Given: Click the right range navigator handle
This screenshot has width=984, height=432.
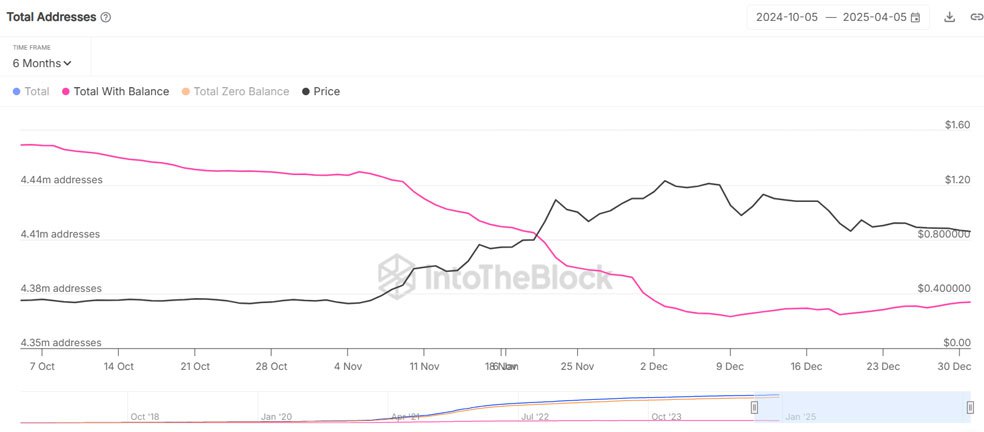Looking at the screenshot, I should click(x=970, y=407).
